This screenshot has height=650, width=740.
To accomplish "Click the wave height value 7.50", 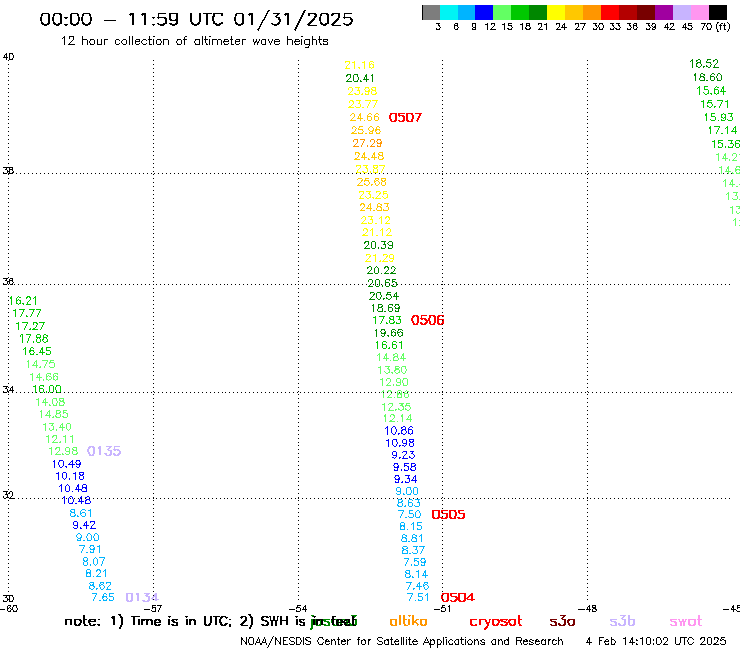I will (409, 515).
